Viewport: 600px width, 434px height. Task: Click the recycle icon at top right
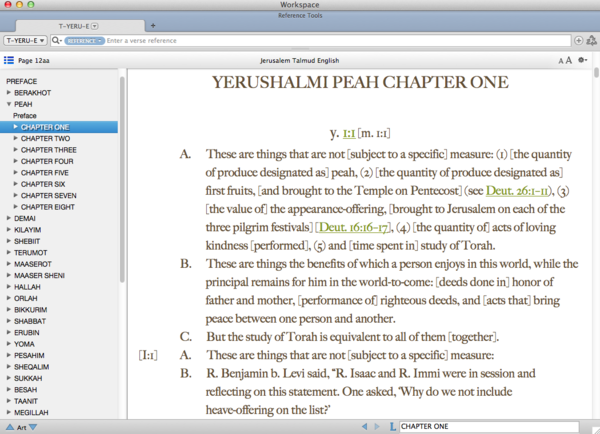pyautogui.click(x=591, y=40)
